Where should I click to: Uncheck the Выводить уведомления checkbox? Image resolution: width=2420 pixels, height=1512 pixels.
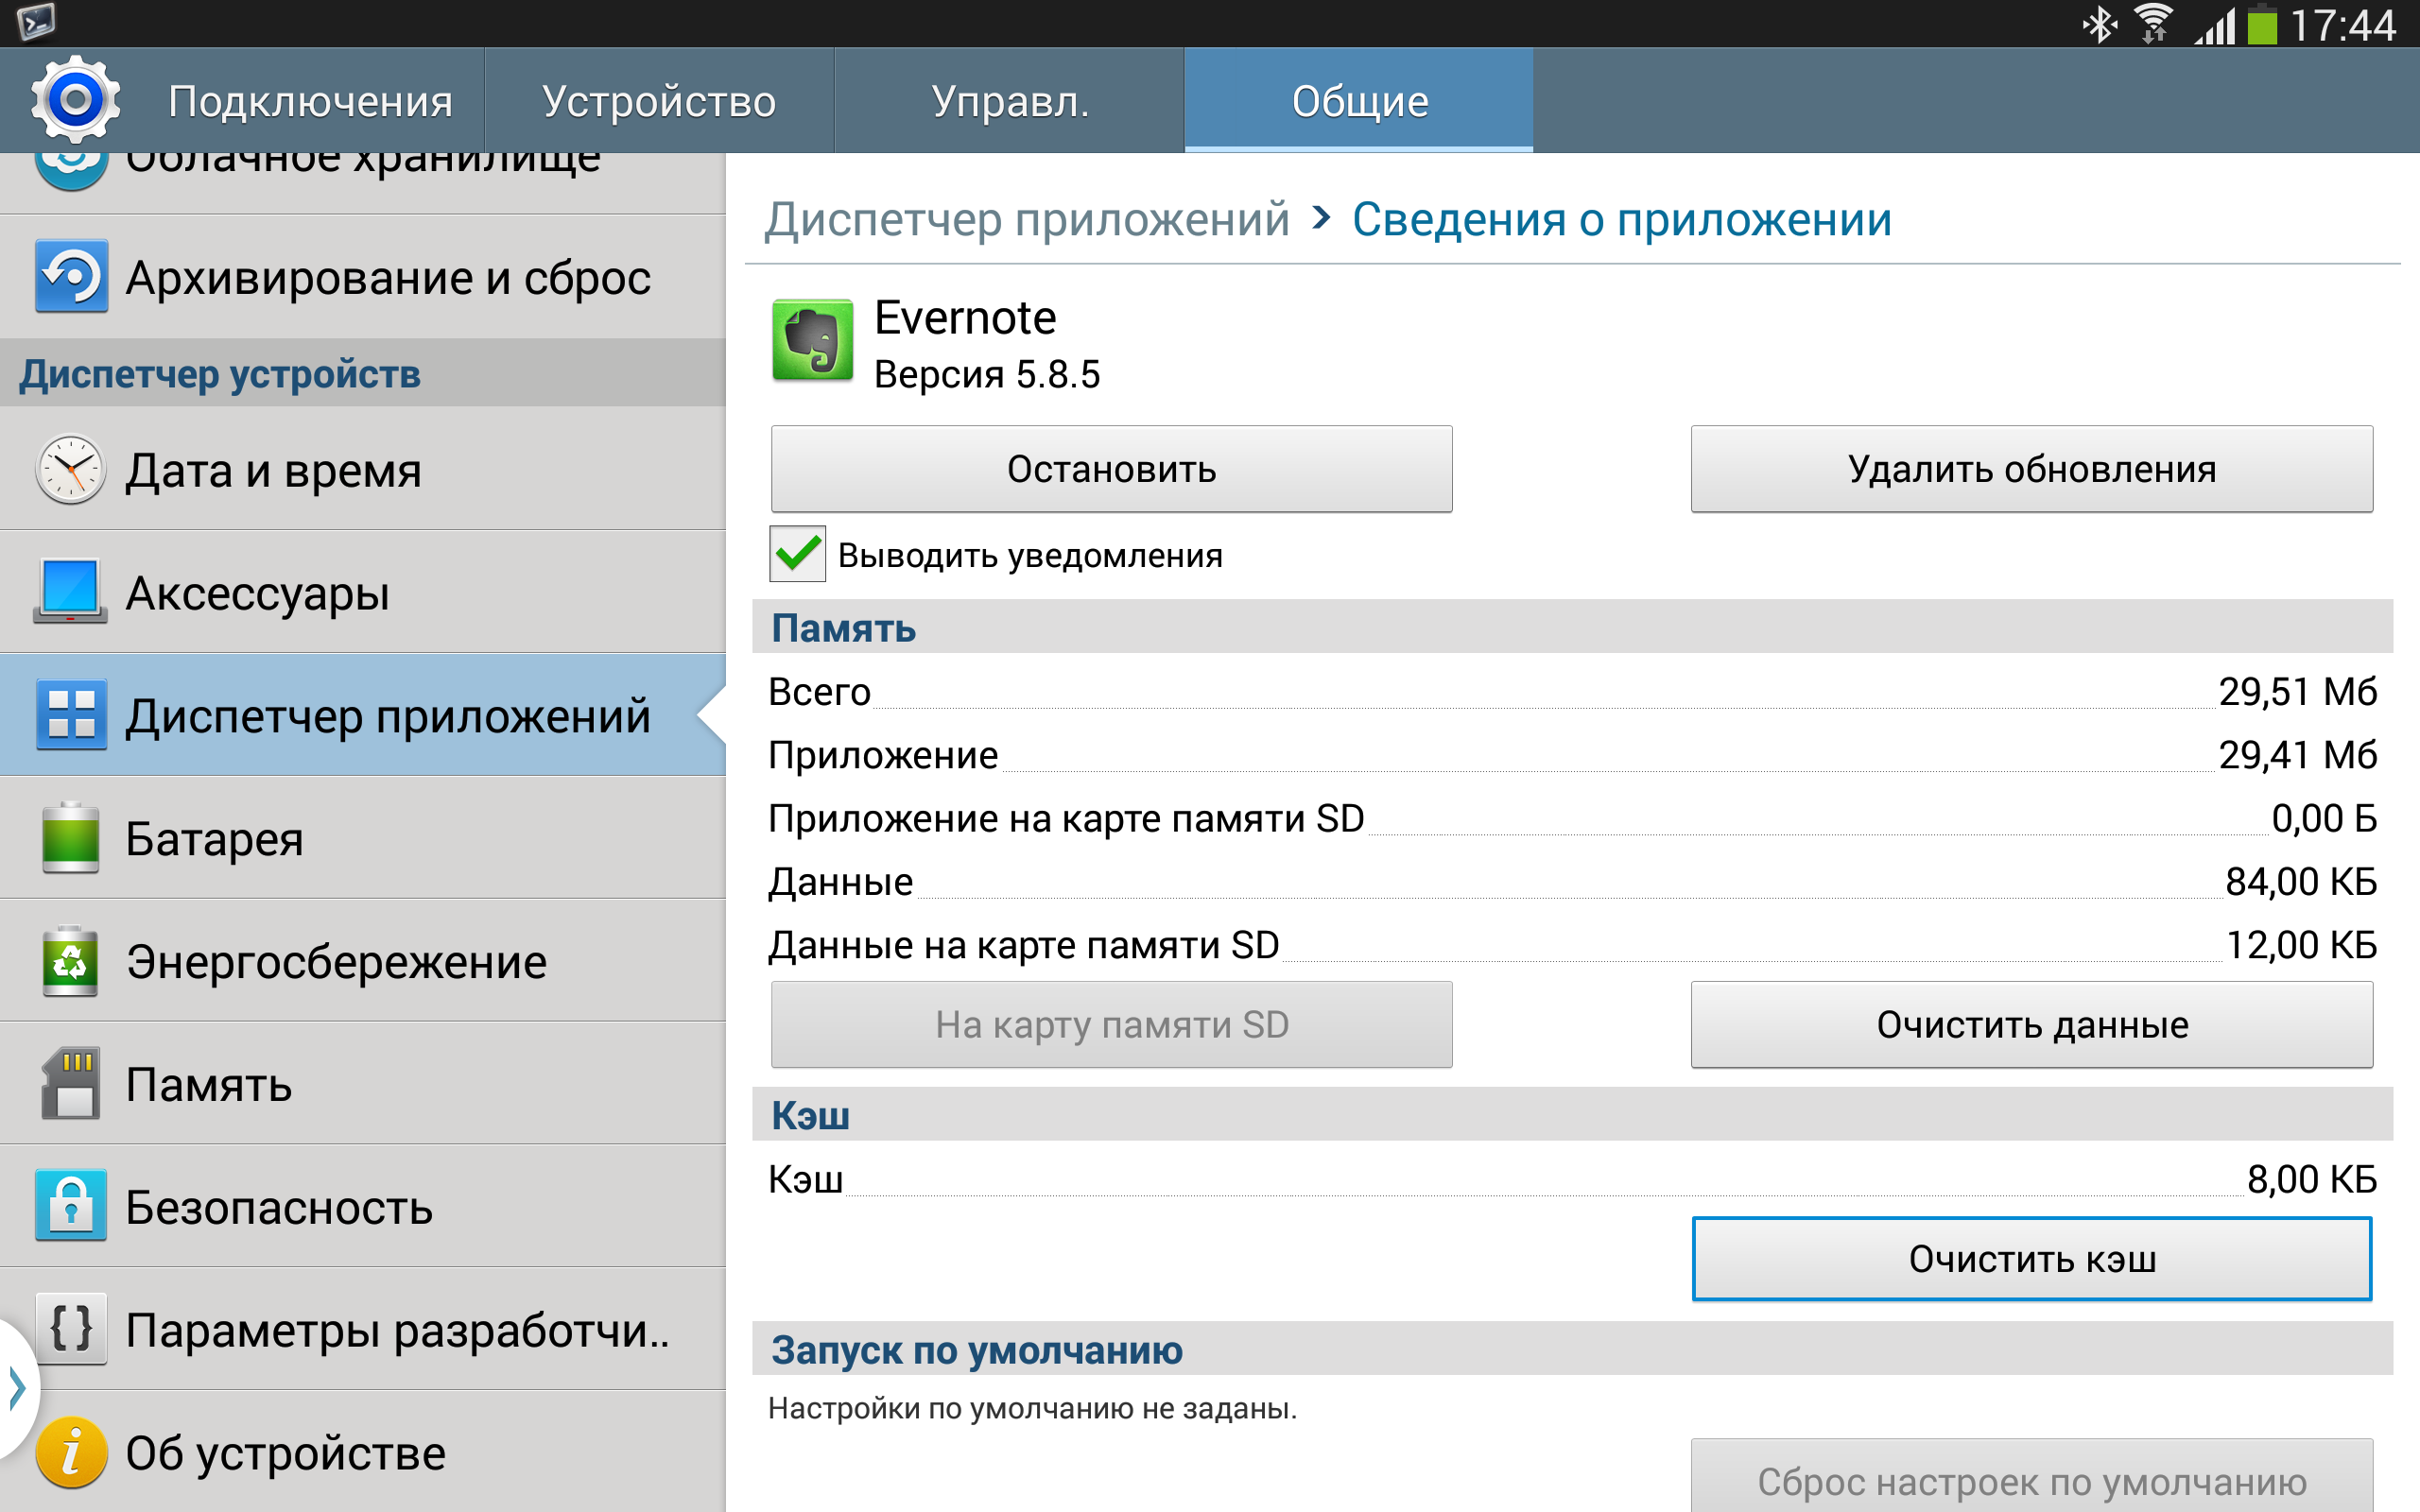[797, 554]
